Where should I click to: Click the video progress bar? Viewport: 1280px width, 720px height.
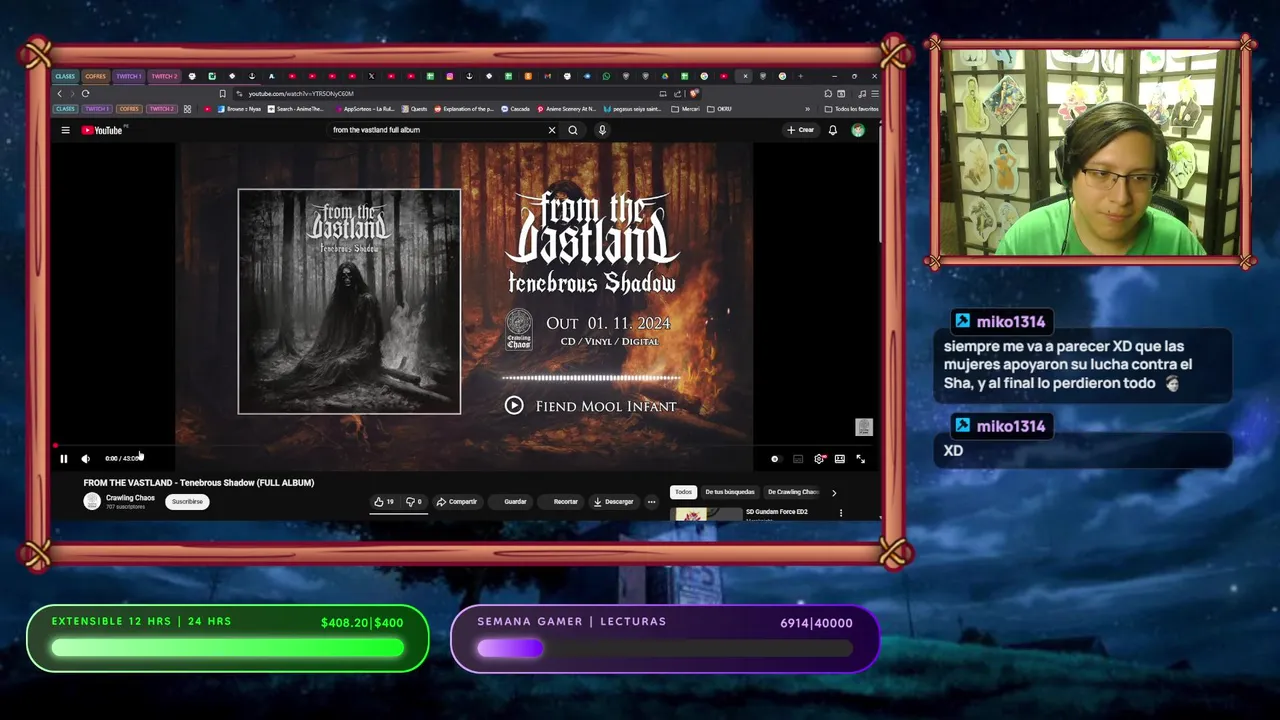pos(464,446)
